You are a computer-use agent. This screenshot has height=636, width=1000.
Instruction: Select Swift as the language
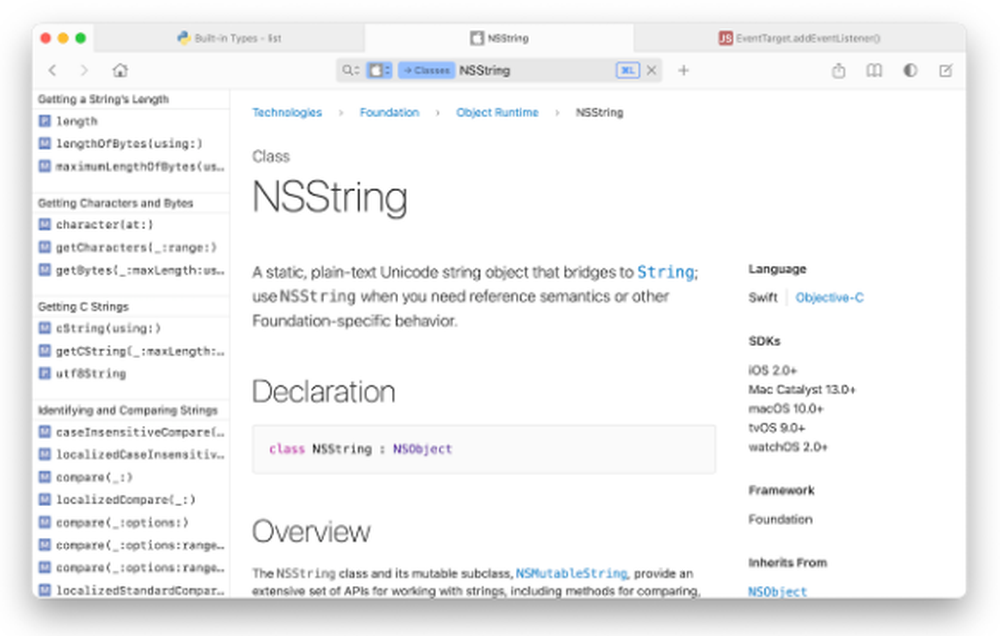763,297
